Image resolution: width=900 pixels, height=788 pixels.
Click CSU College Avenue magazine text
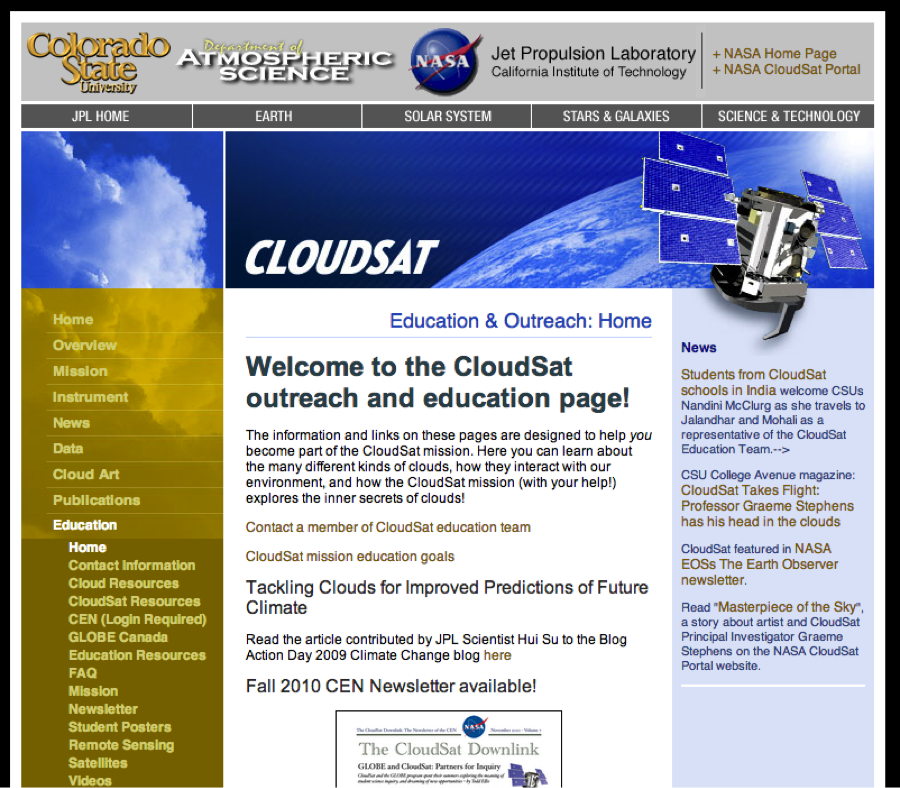(x=767, y=475)
